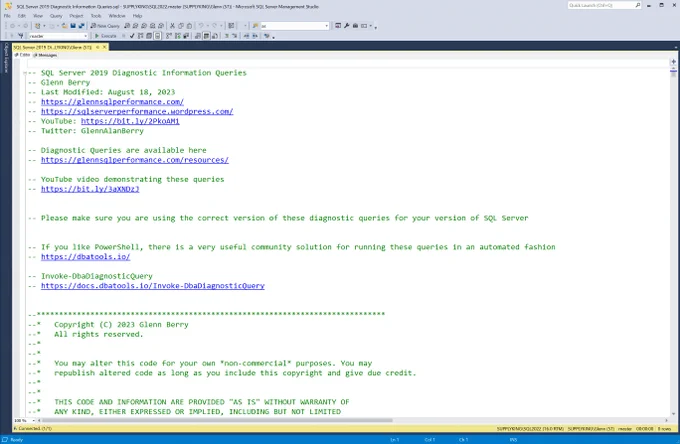Click the vertical scrollbar down arrow
680x444 pixels.
coord(673,414)
